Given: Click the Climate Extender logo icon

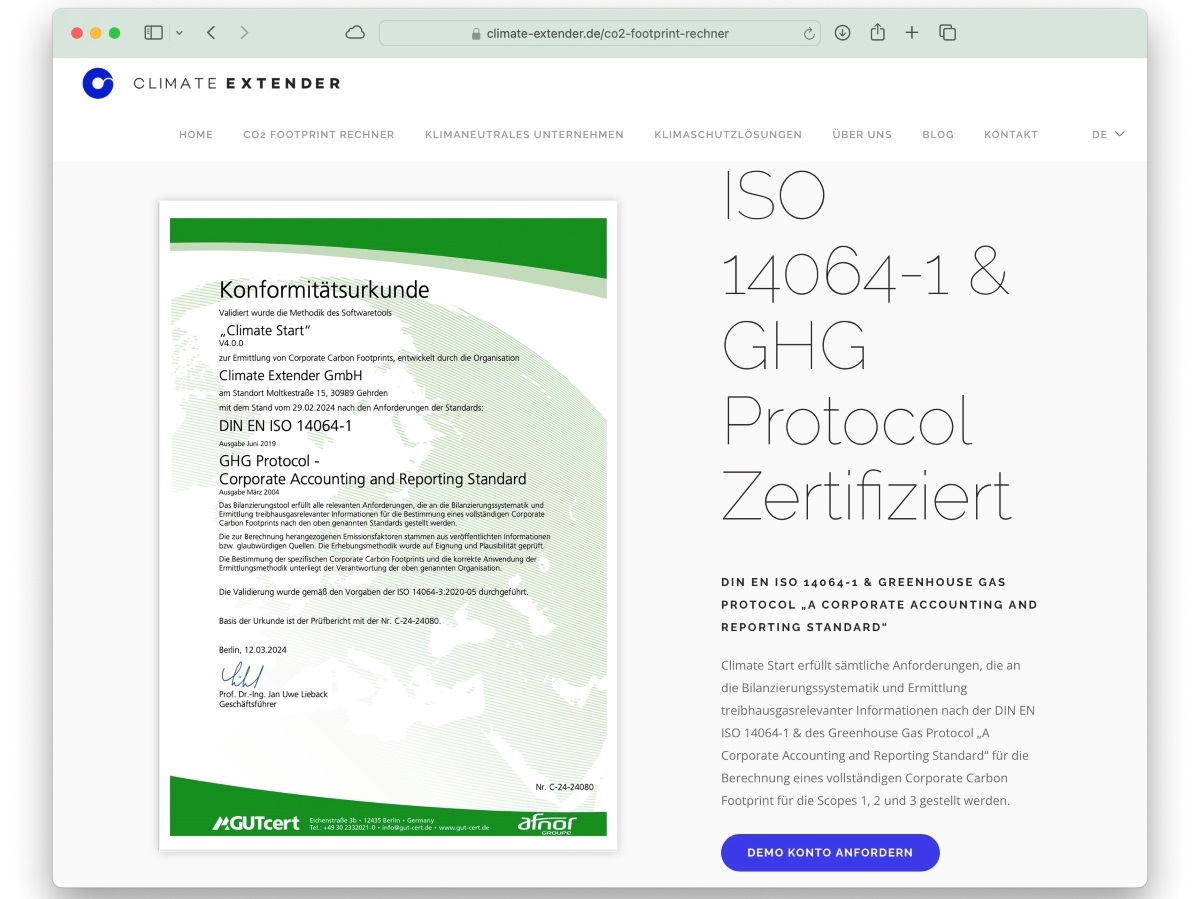Looking at the screenshot, I should click(x=98, y=83).
